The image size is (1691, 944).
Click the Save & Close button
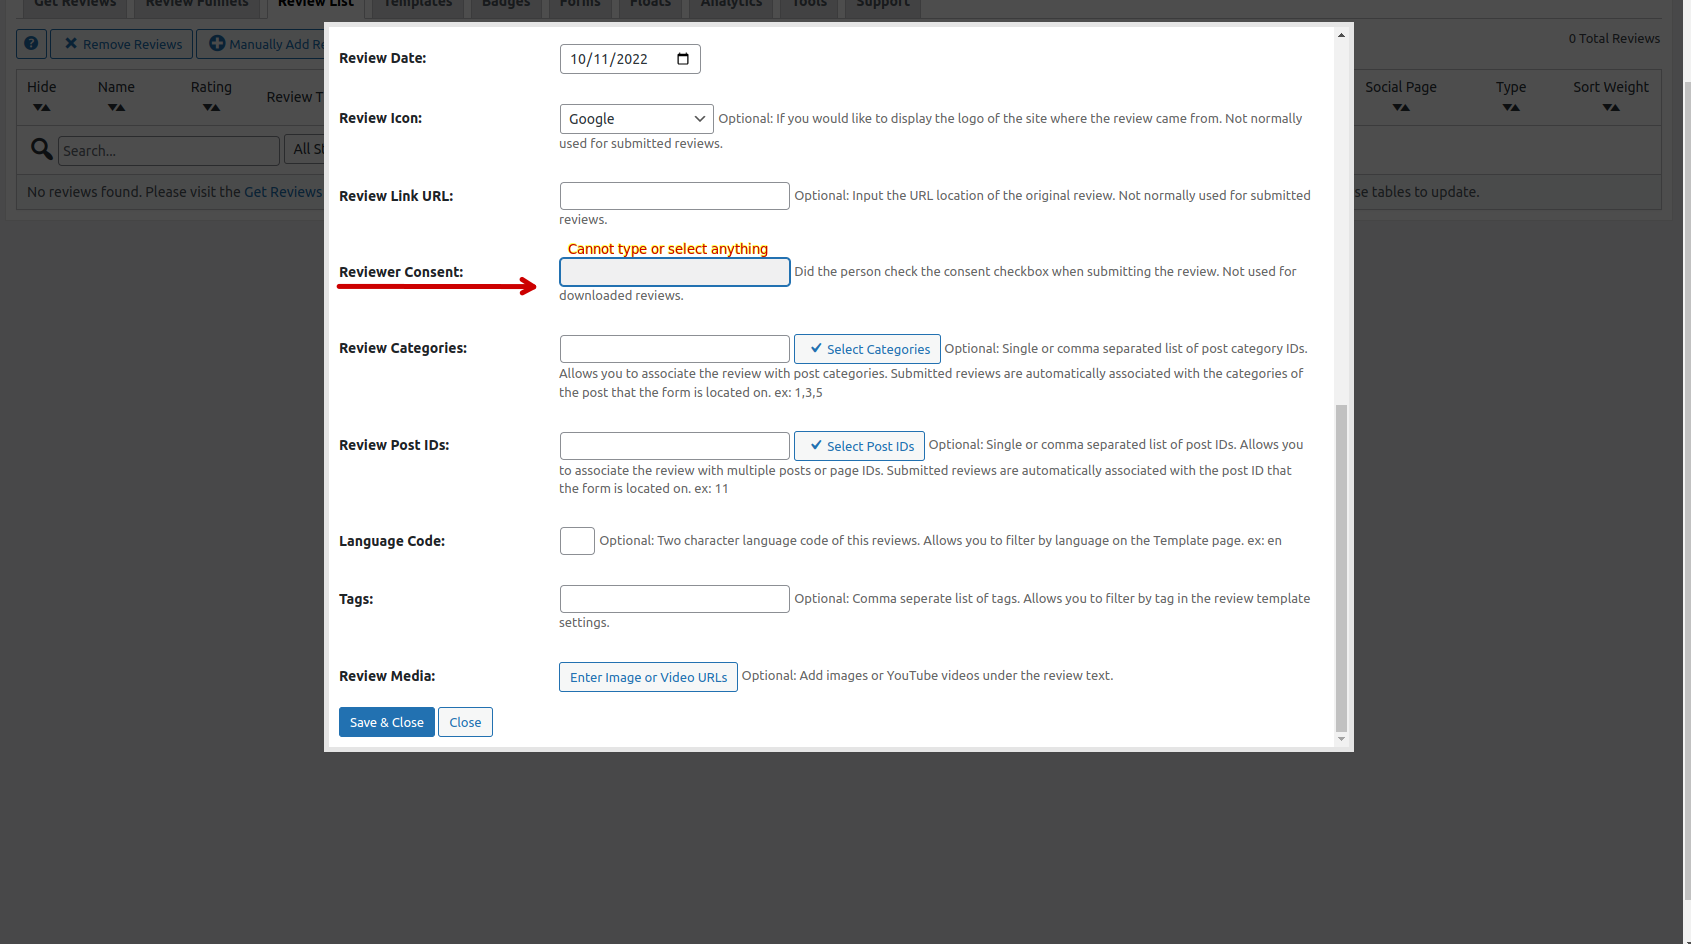click(x=387, y=722)
